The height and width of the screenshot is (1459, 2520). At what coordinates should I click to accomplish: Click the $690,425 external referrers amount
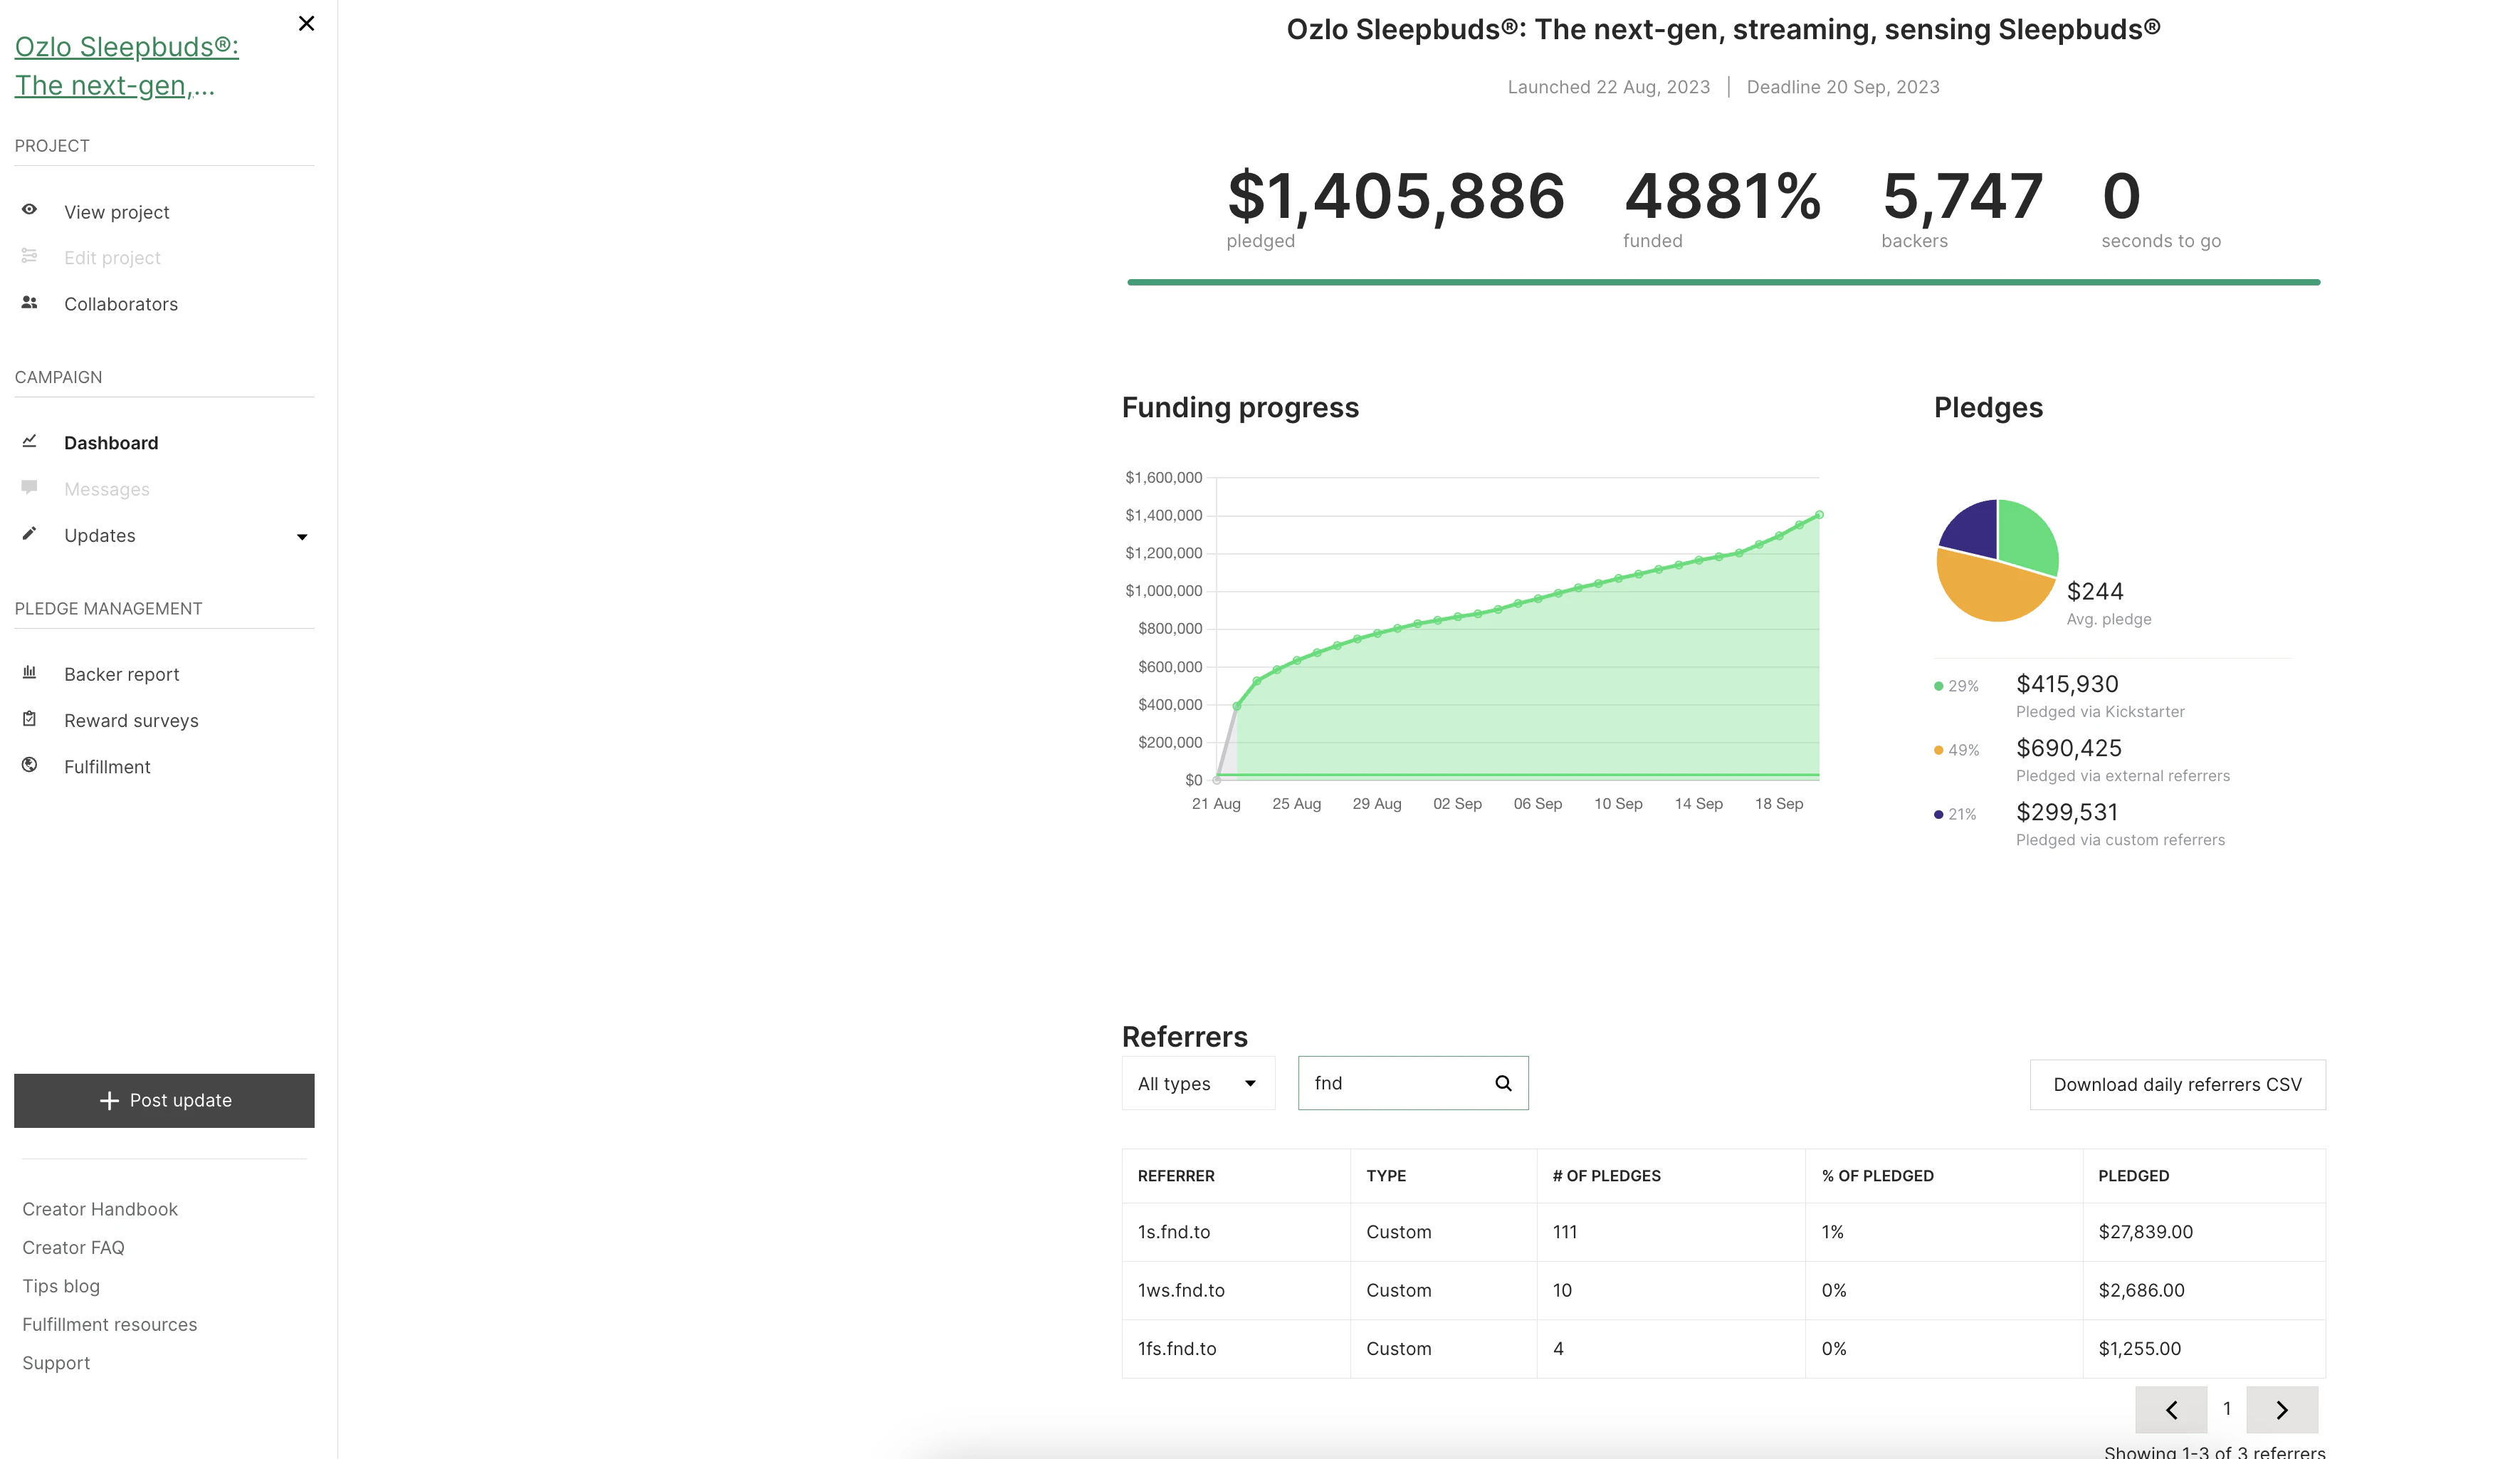coord(2069,749)
